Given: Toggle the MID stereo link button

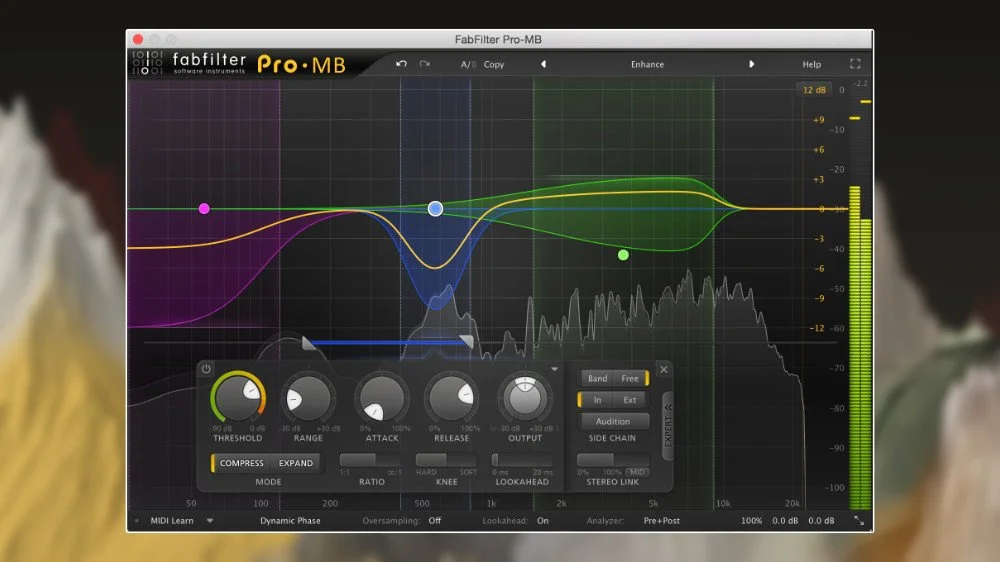Looking at the screenshot, I should 636,472.
